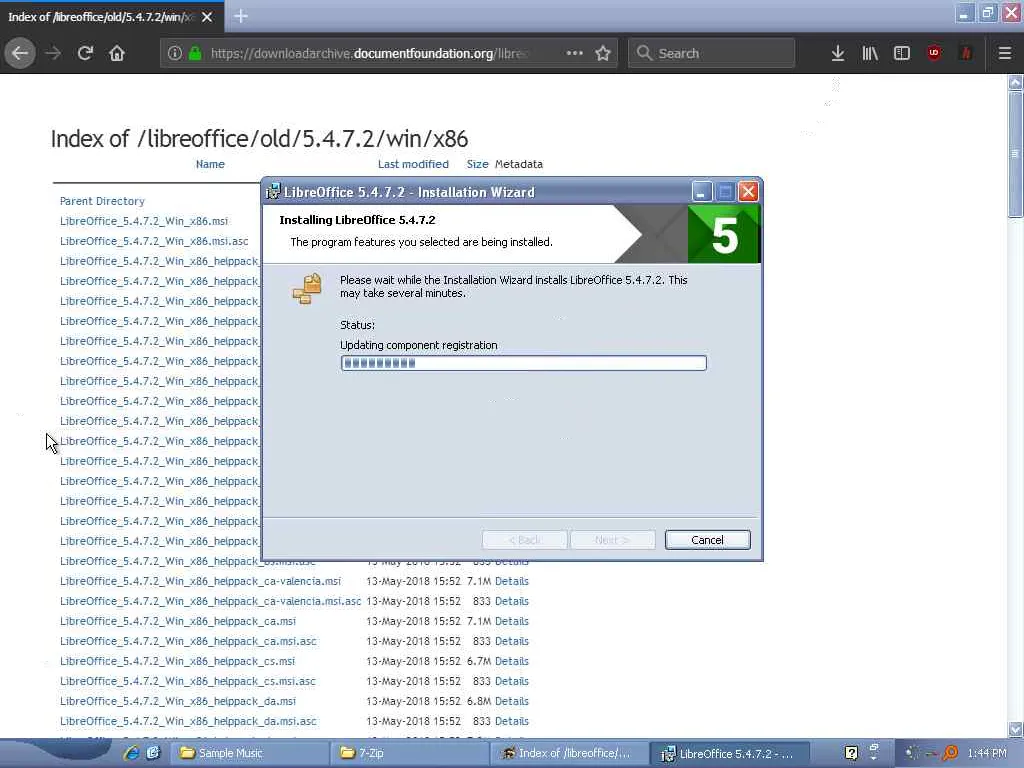Open a new tab with plus button

(241, 16)
